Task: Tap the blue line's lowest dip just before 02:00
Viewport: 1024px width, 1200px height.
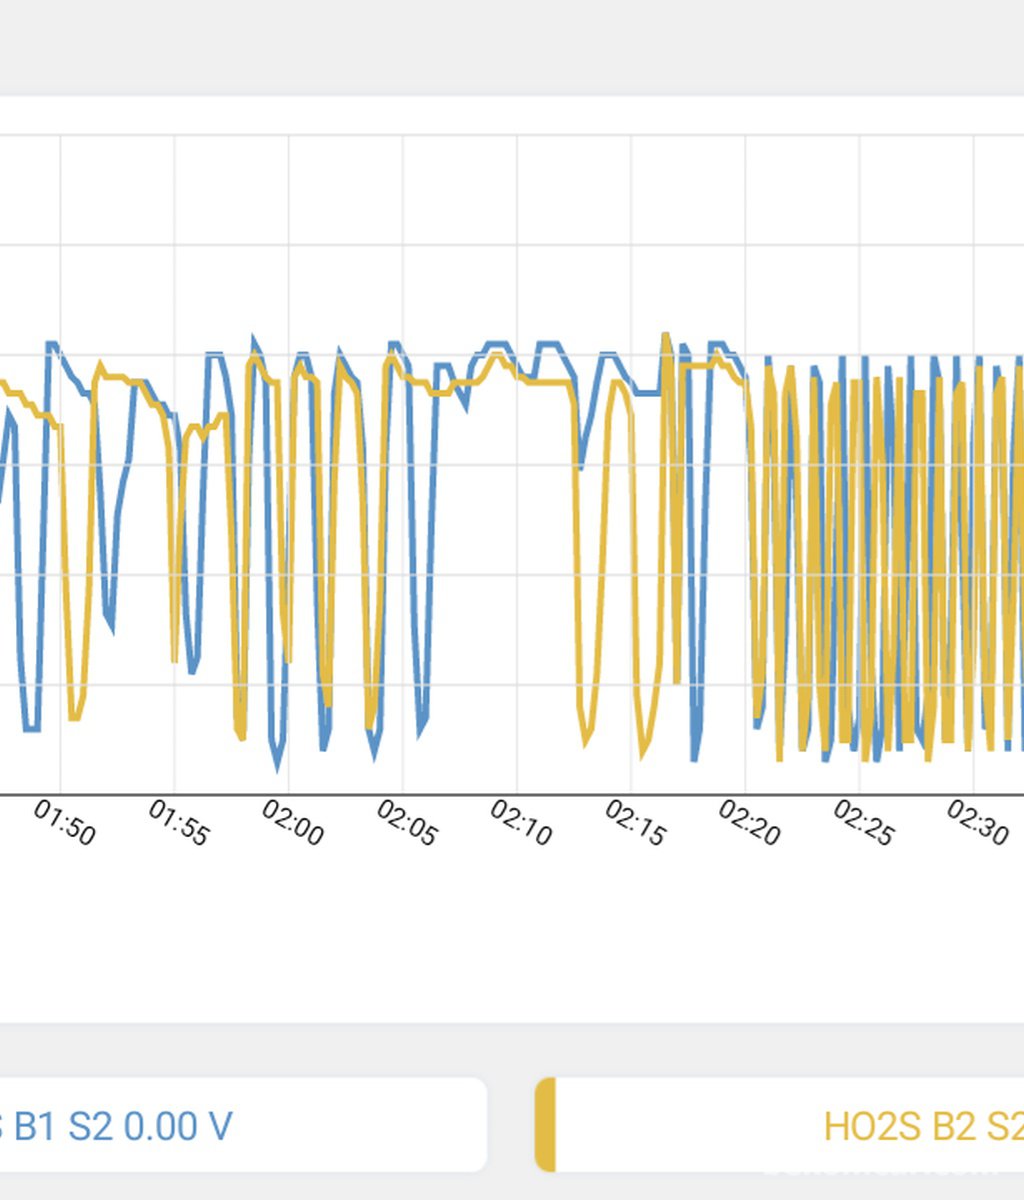Action: pos(278,762)
